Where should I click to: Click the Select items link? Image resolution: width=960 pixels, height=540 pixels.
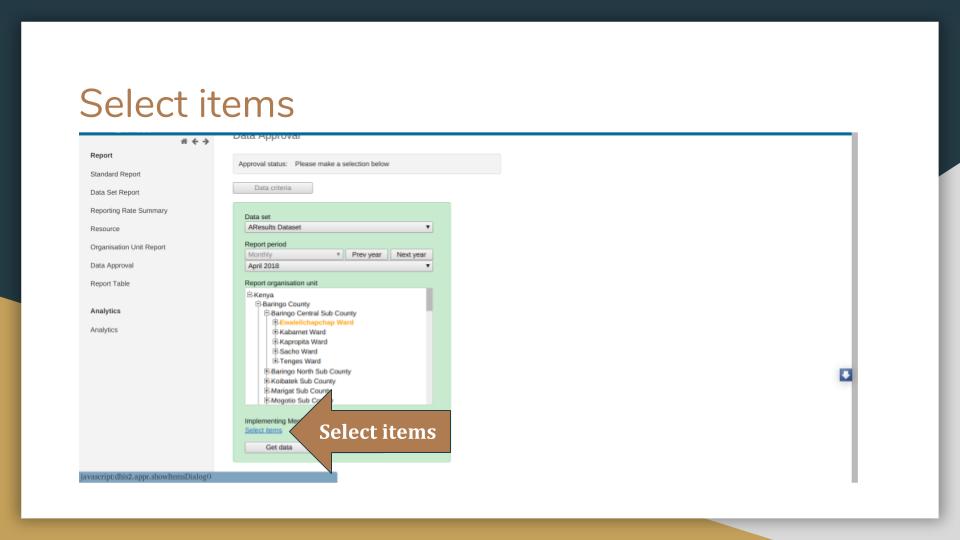coord(263,430)
